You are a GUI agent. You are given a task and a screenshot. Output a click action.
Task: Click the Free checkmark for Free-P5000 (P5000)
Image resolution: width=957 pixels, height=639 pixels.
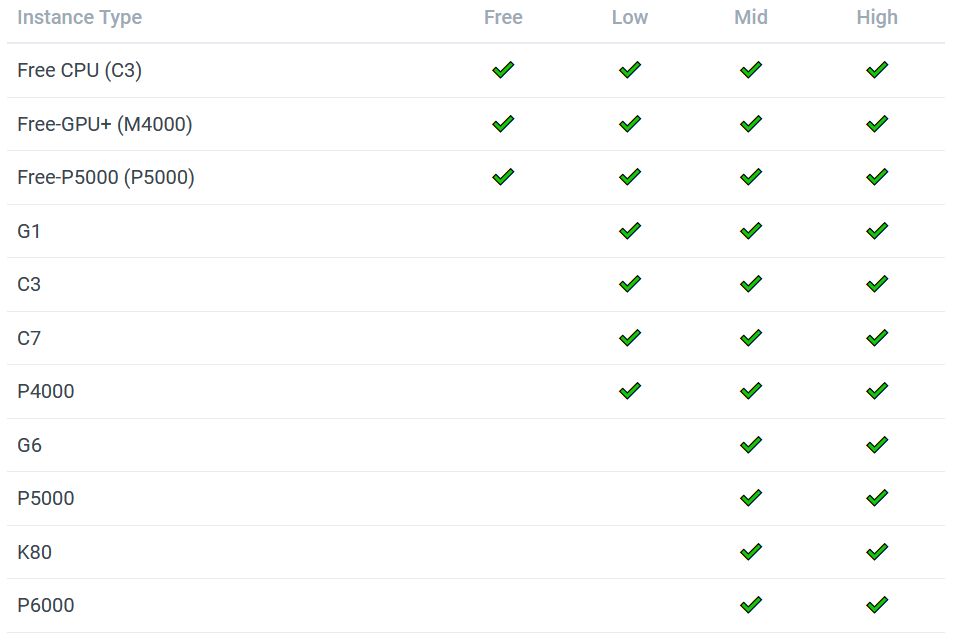pyautogui.click(x=503, y=177)
